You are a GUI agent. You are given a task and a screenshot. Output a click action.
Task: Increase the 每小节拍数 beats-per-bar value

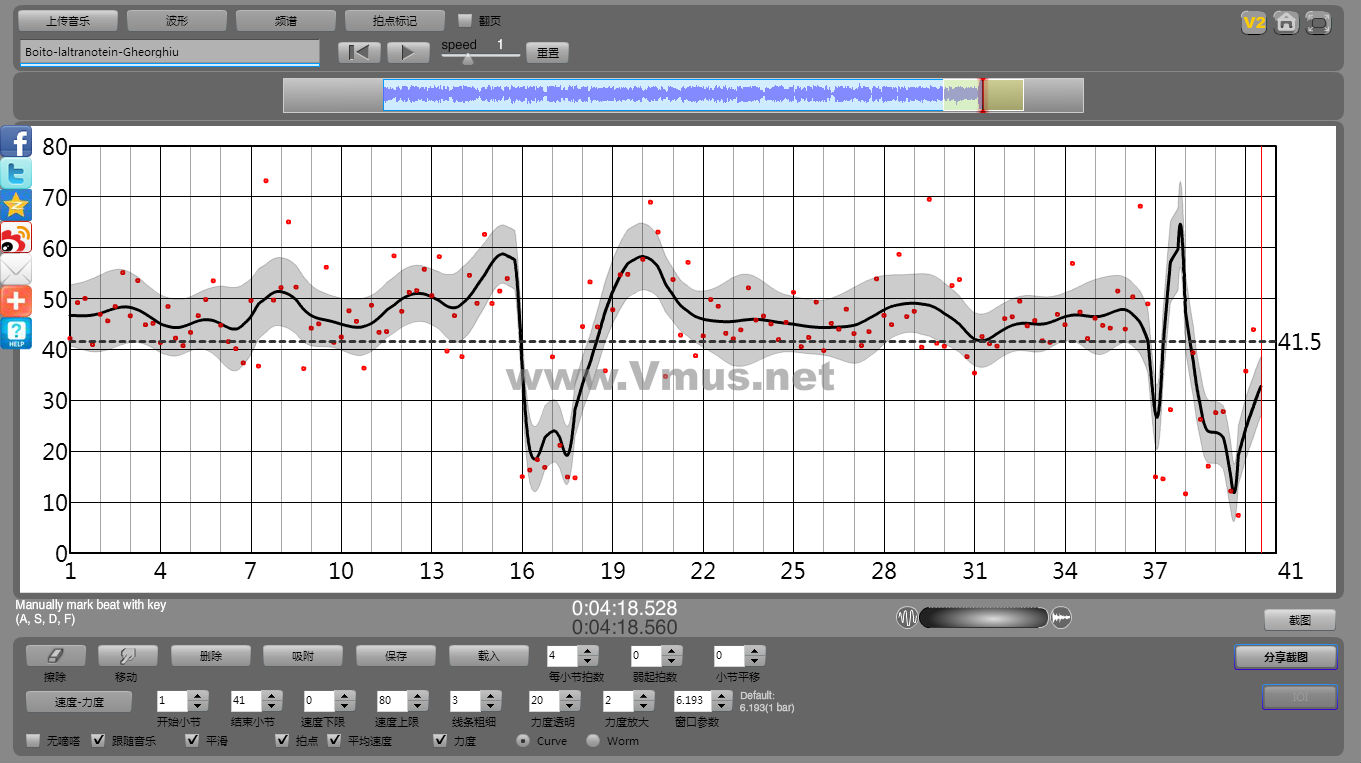[589, 651]
